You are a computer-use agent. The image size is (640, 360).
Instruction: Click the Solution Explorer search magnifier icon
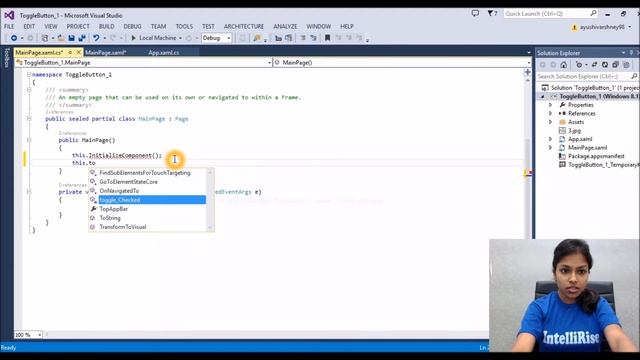633,76
